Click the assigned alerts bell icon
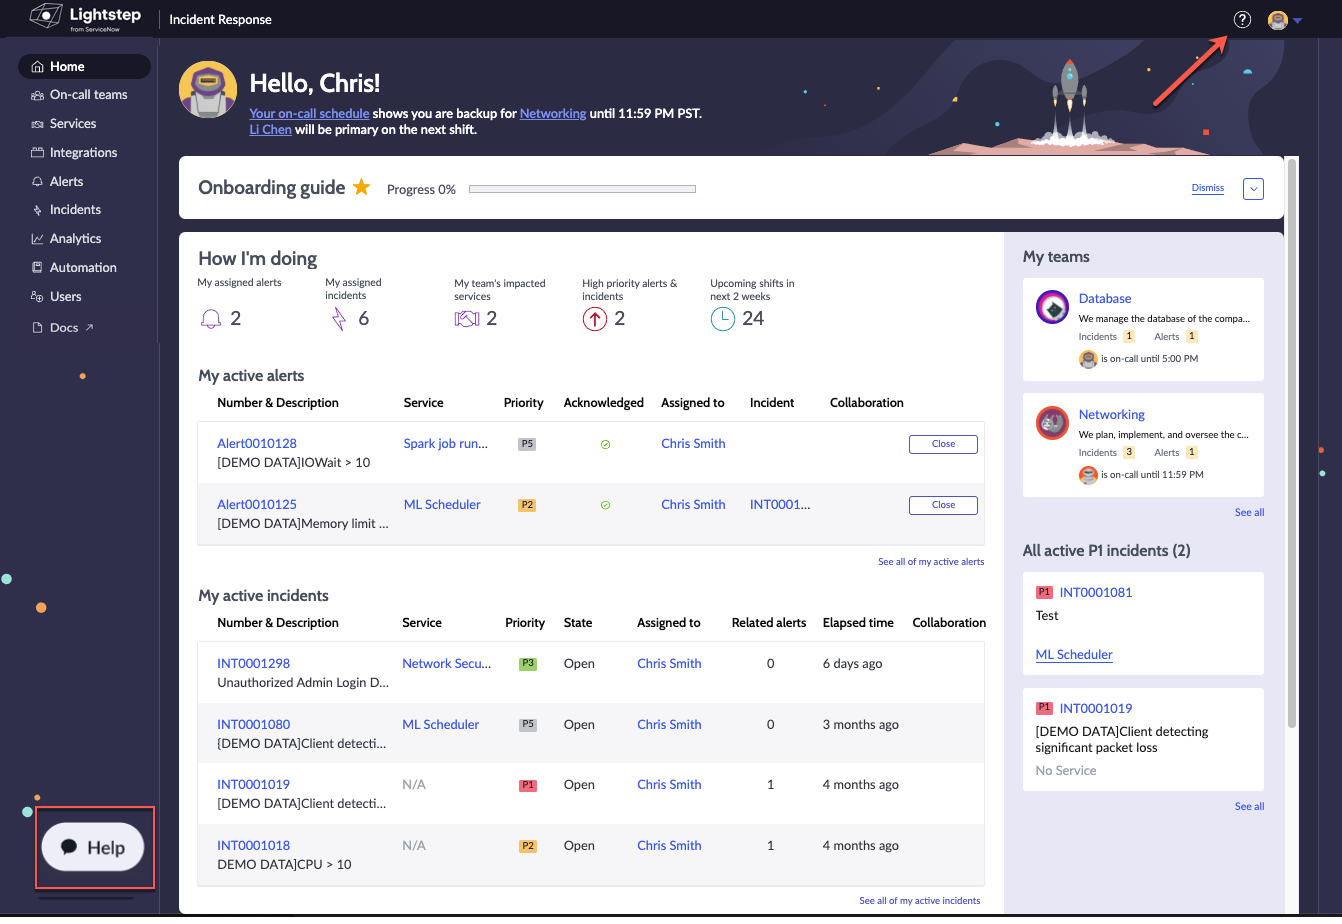Screen dimensions: 1342x924 tap(210, 319)
